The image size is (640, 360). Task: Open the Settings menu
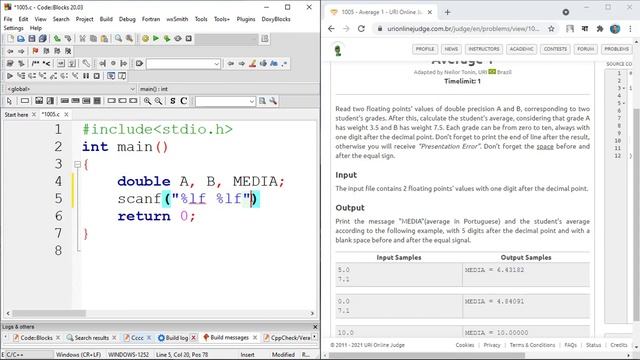[13, 28]
